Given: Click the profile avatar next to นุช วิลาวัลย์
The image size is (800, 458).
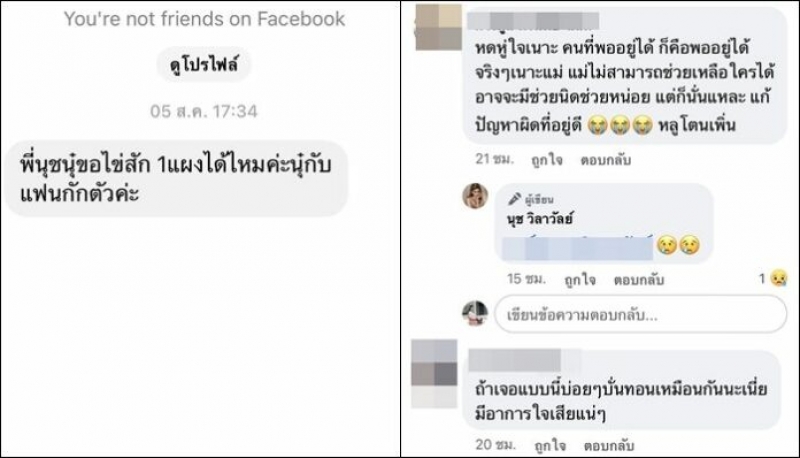Looking at the screenshot, I should coord(475,196).
